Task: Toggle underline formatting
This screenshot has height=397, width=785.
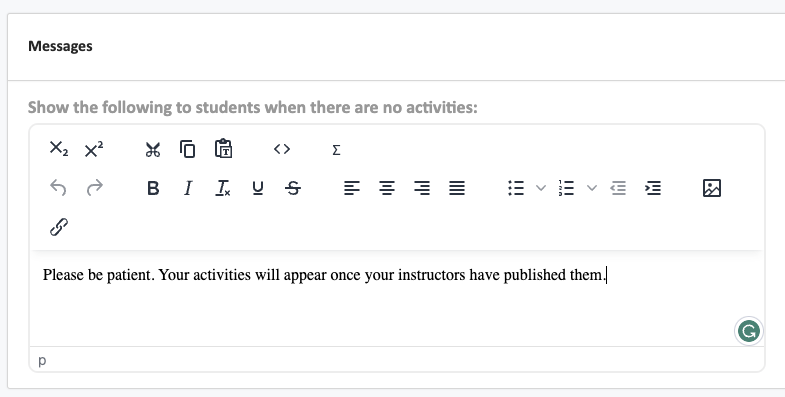Action: click(258, 188)
